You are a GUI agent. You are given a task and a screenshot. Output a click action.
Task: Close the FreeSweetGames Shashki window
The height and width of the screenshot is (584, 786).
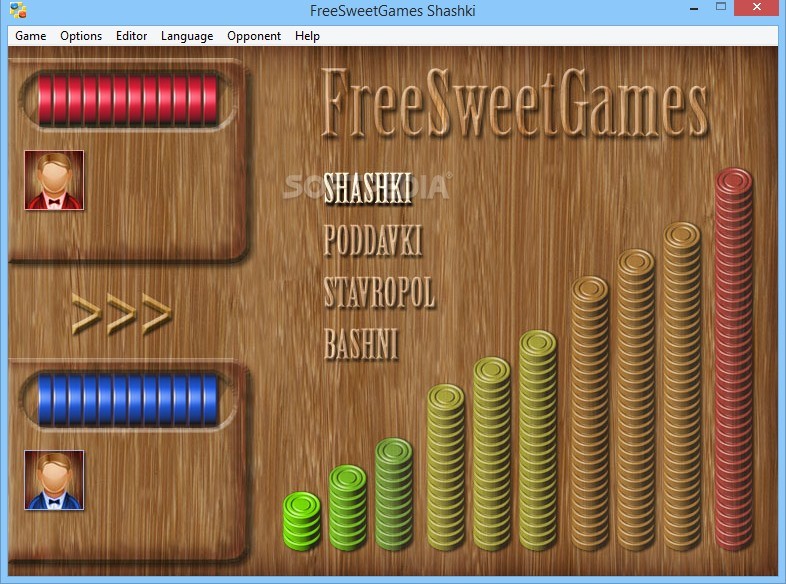coord(757,8)
